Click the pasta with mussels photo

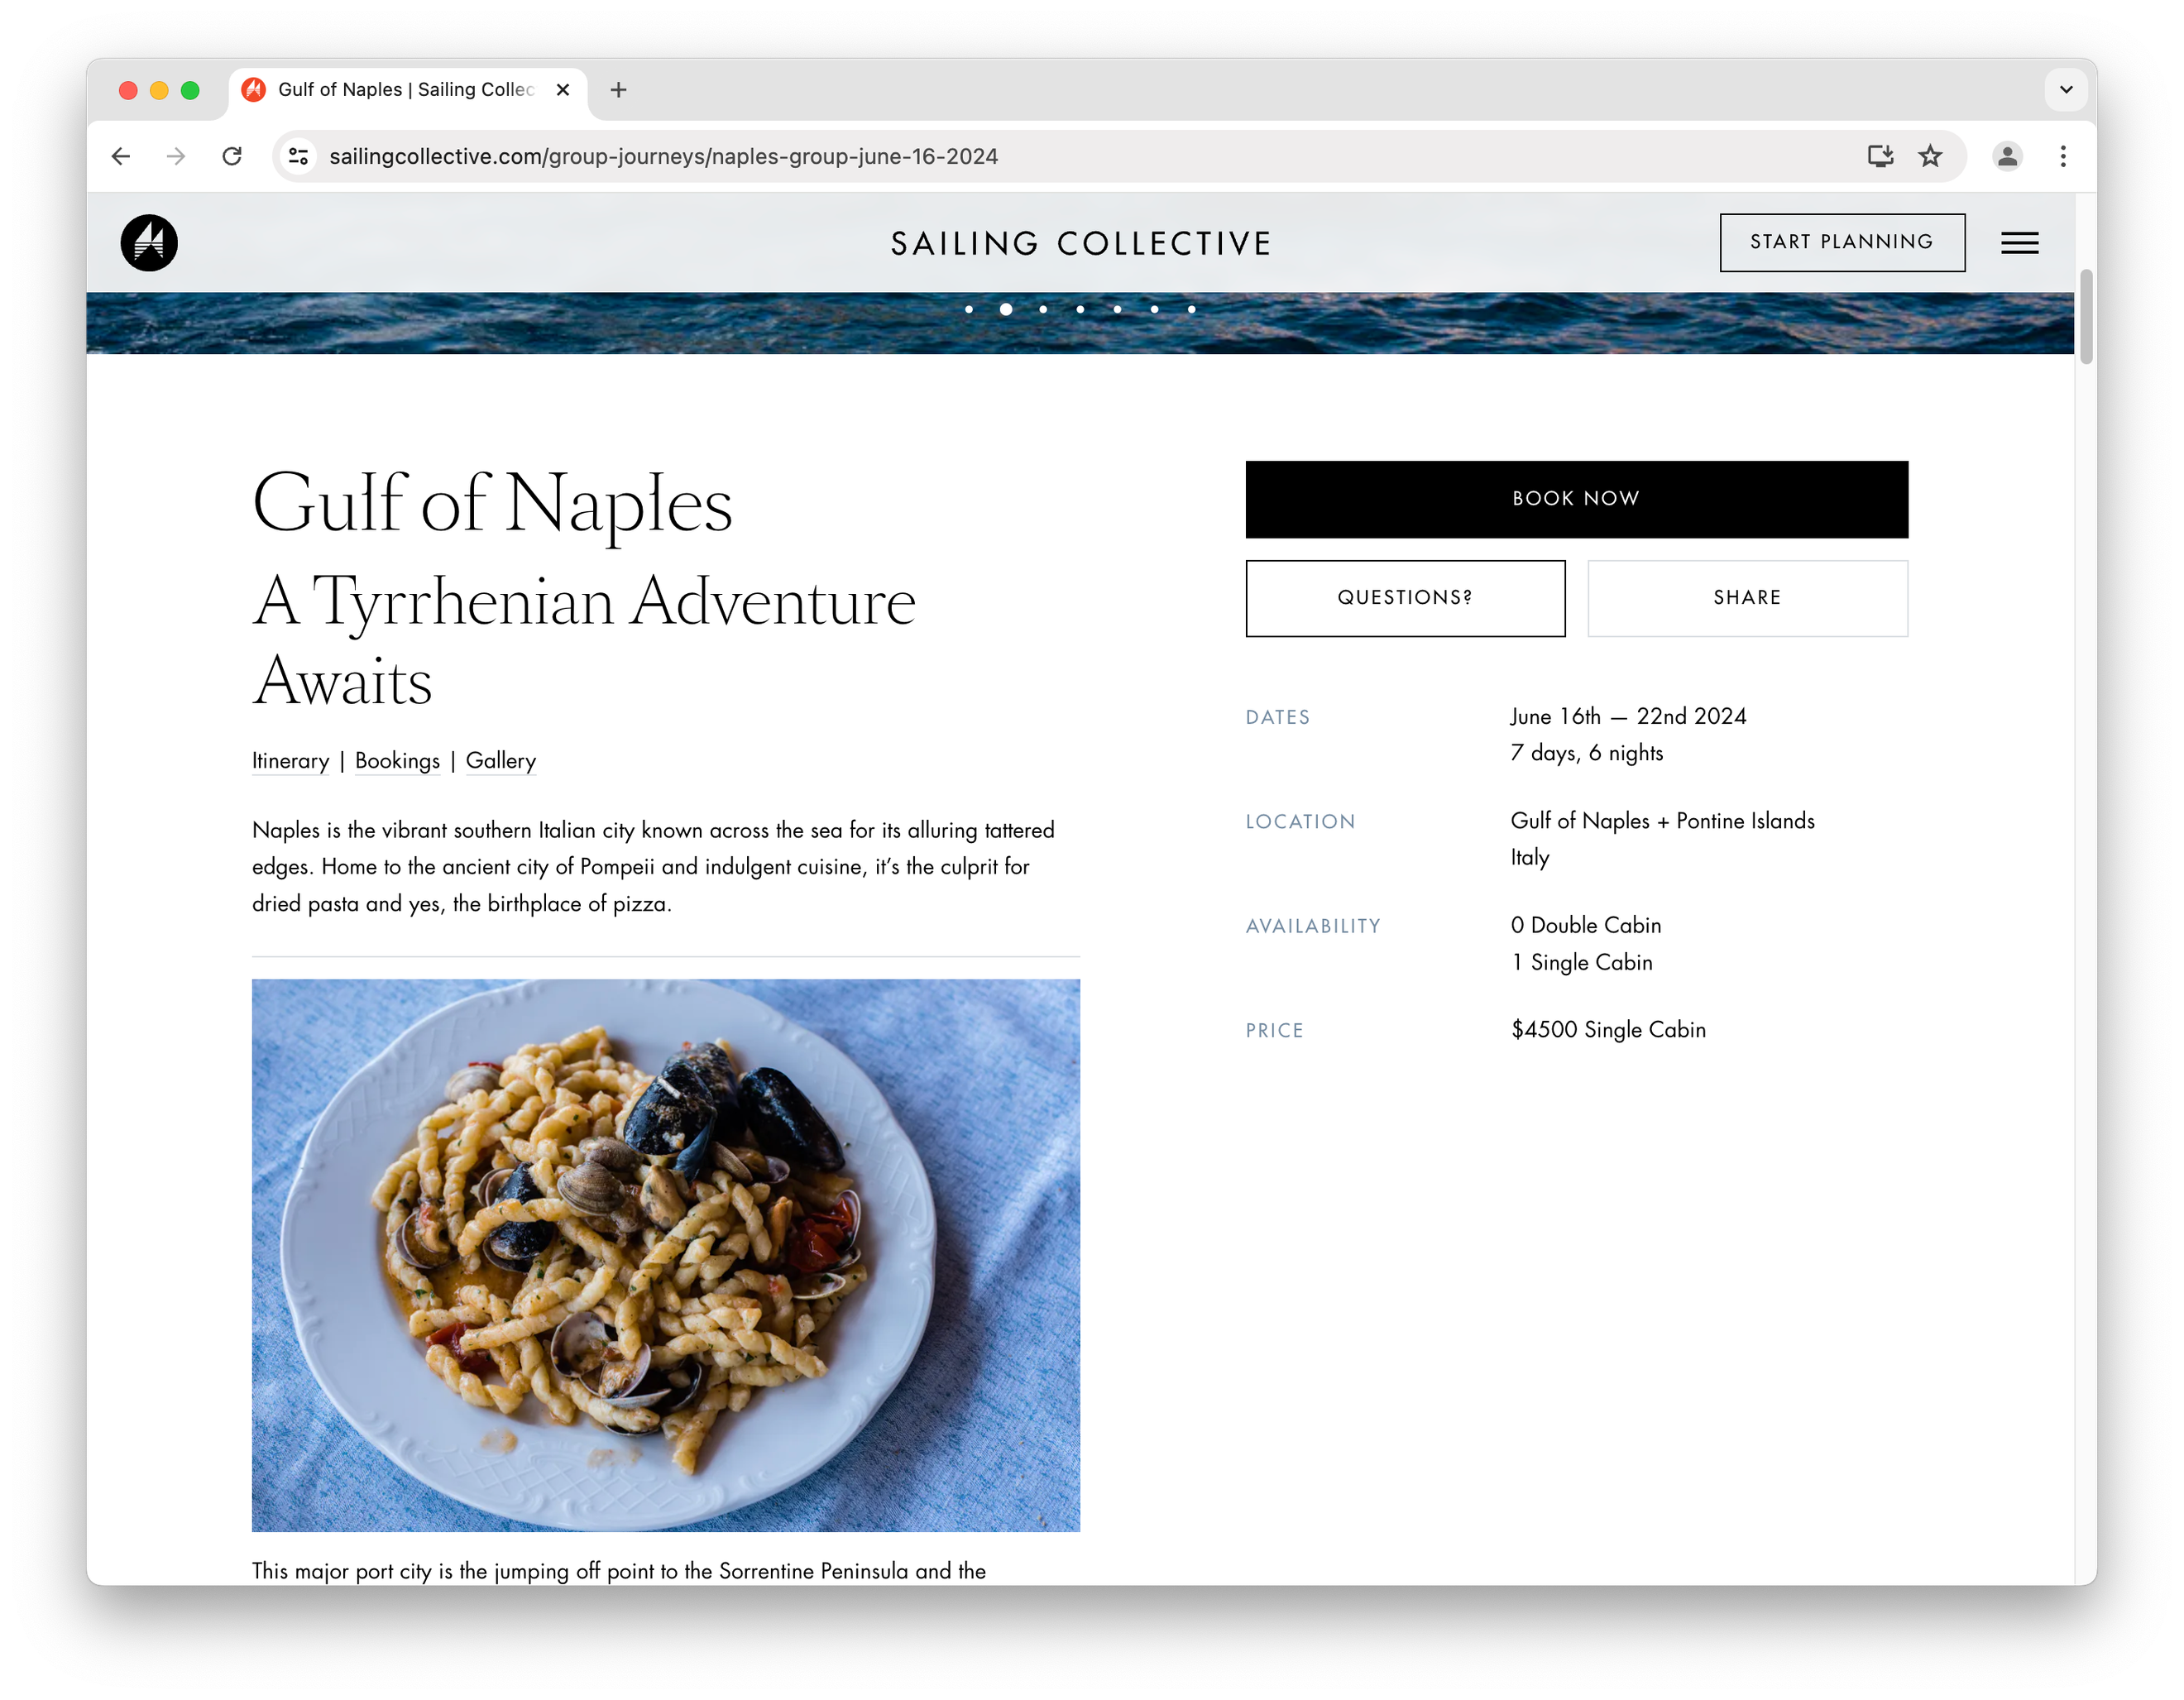click(x=665, y=1254)
